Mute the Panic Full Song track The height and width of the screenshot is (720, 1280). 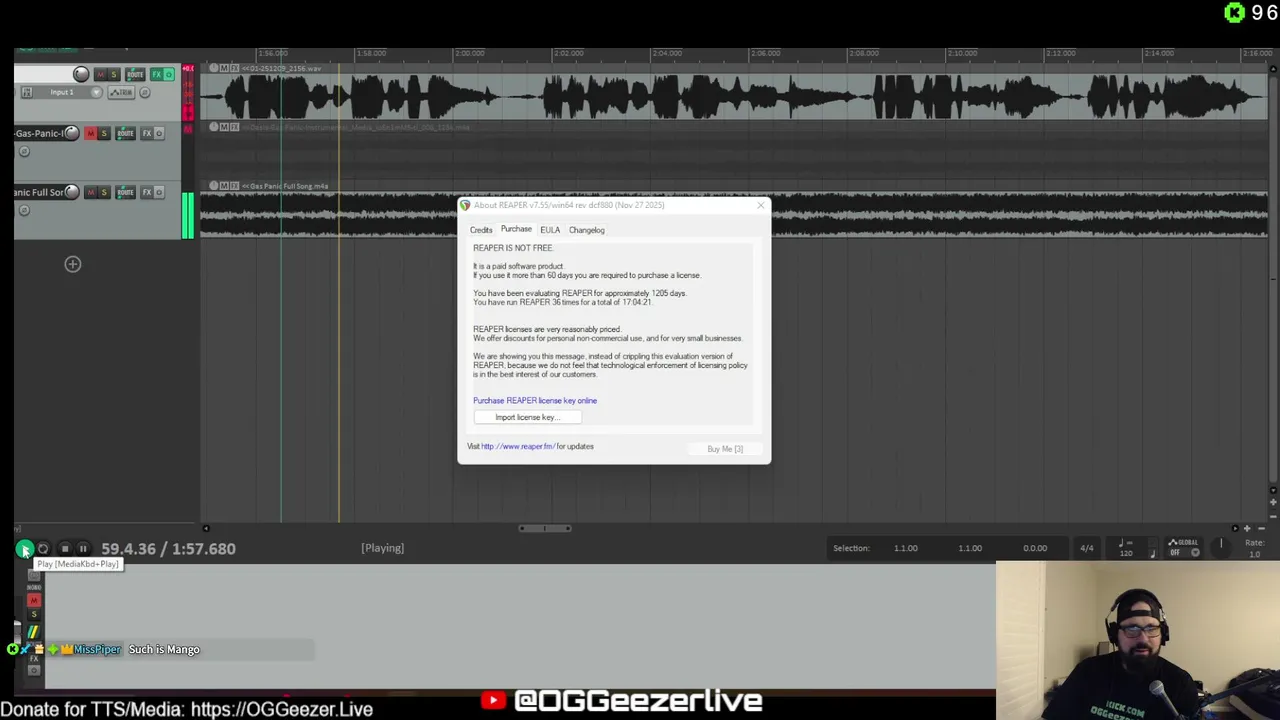(90, 192)
